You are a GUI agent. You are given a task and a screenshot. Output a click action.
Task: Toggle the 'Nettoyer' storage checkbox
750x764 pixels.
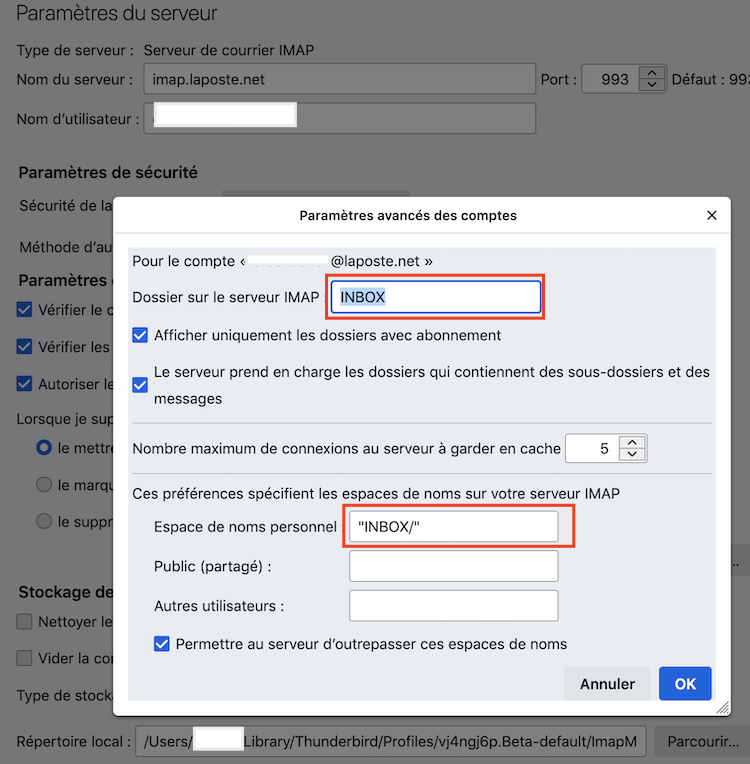[25, 621]
